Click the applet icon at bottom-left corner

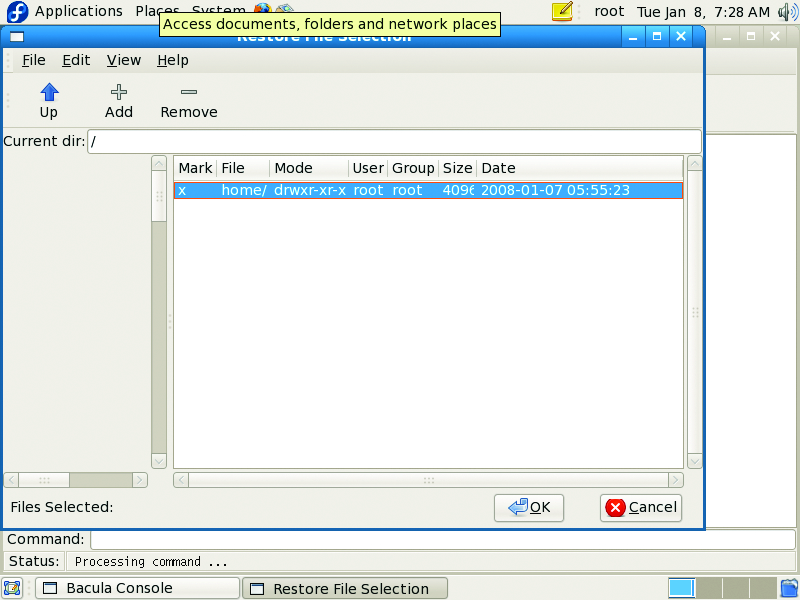pos(12,588)
